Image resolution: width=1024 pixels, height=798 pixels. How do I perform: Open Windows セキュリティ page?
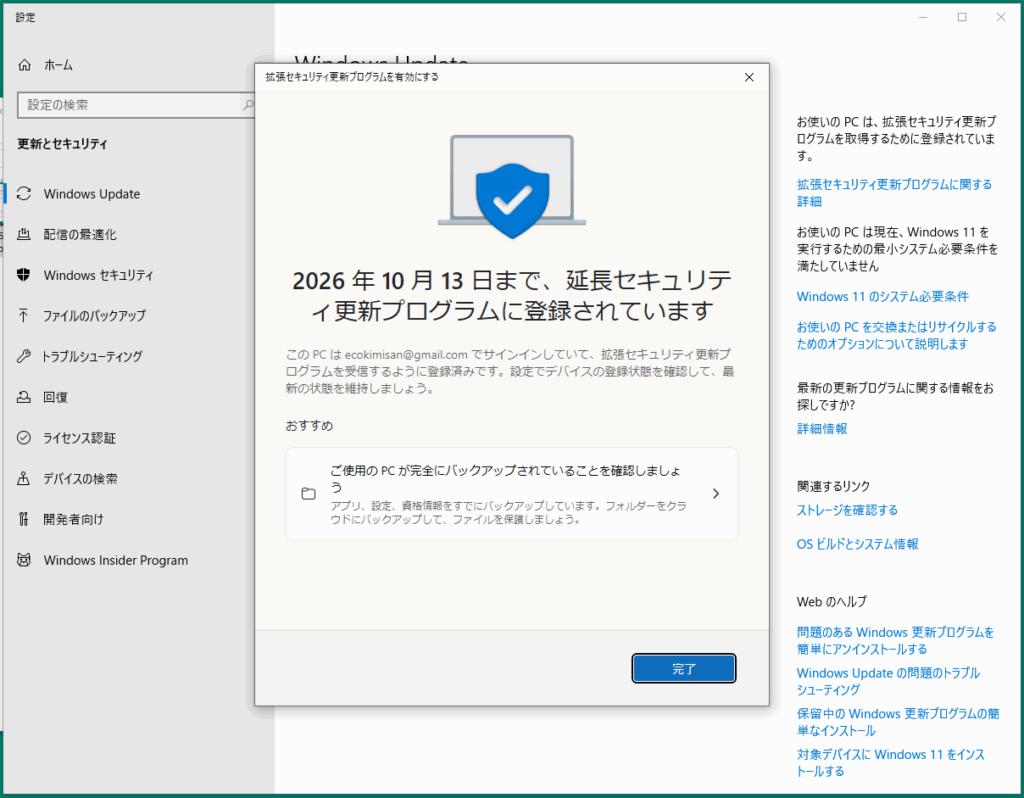click(x=98, y=275)
